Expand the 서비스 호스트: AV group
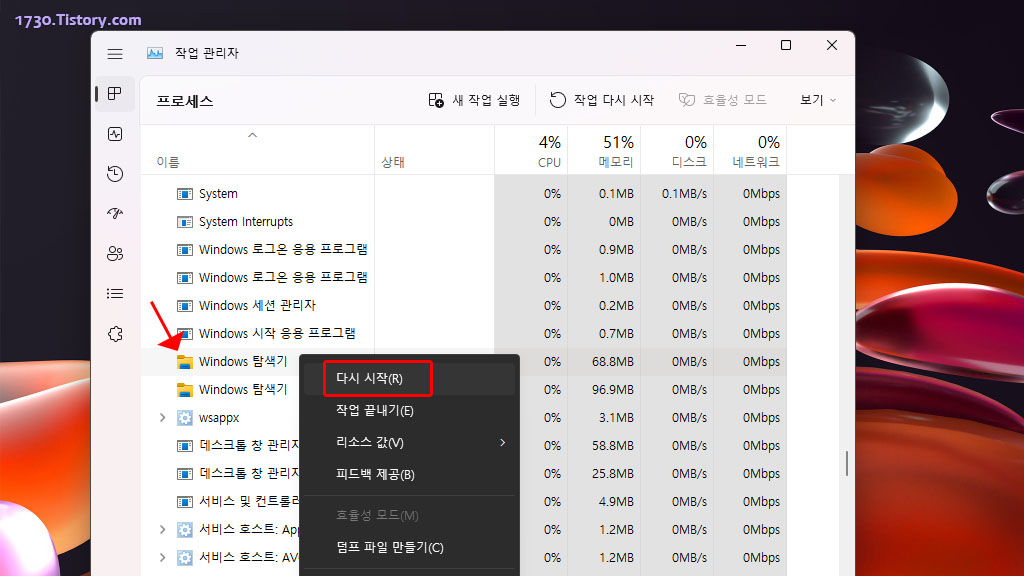The image size is (1024, 576). [163, 557]
